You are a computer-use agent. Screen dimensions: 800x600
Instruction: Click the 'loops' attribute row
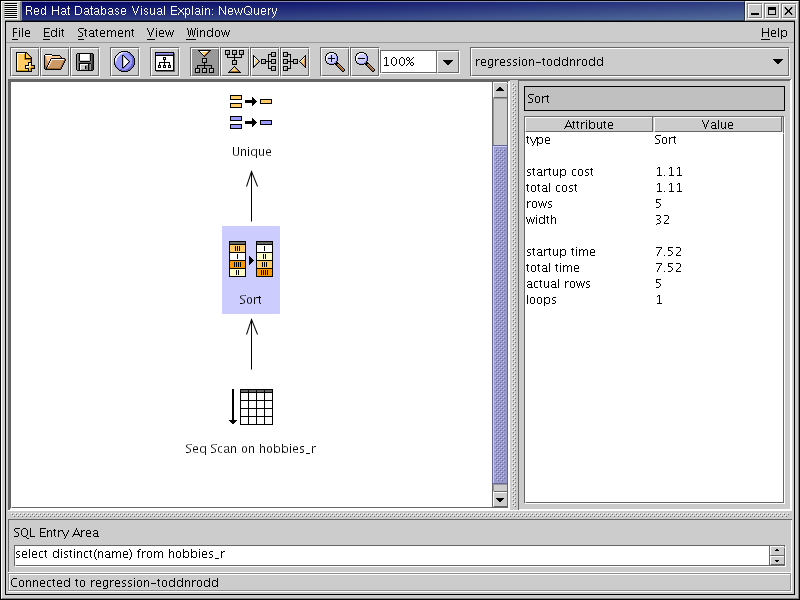tap(654, 300)
